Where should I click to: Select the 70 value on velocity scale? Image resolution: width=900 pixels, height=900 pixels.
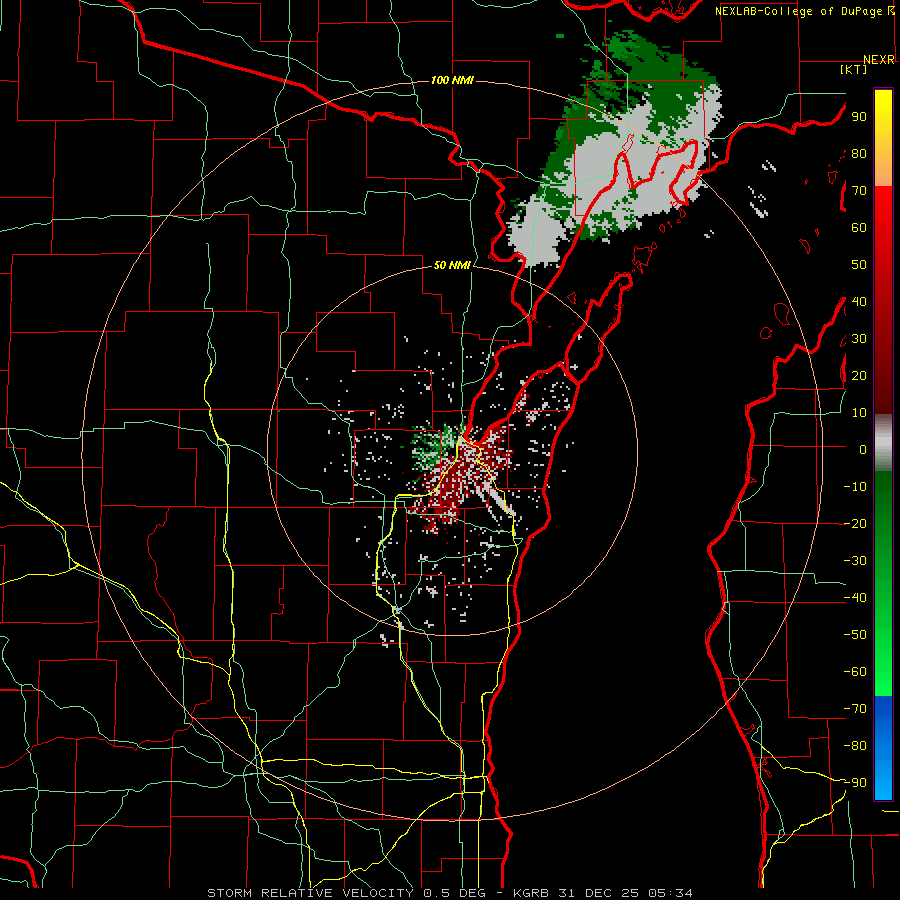(859, 191)
